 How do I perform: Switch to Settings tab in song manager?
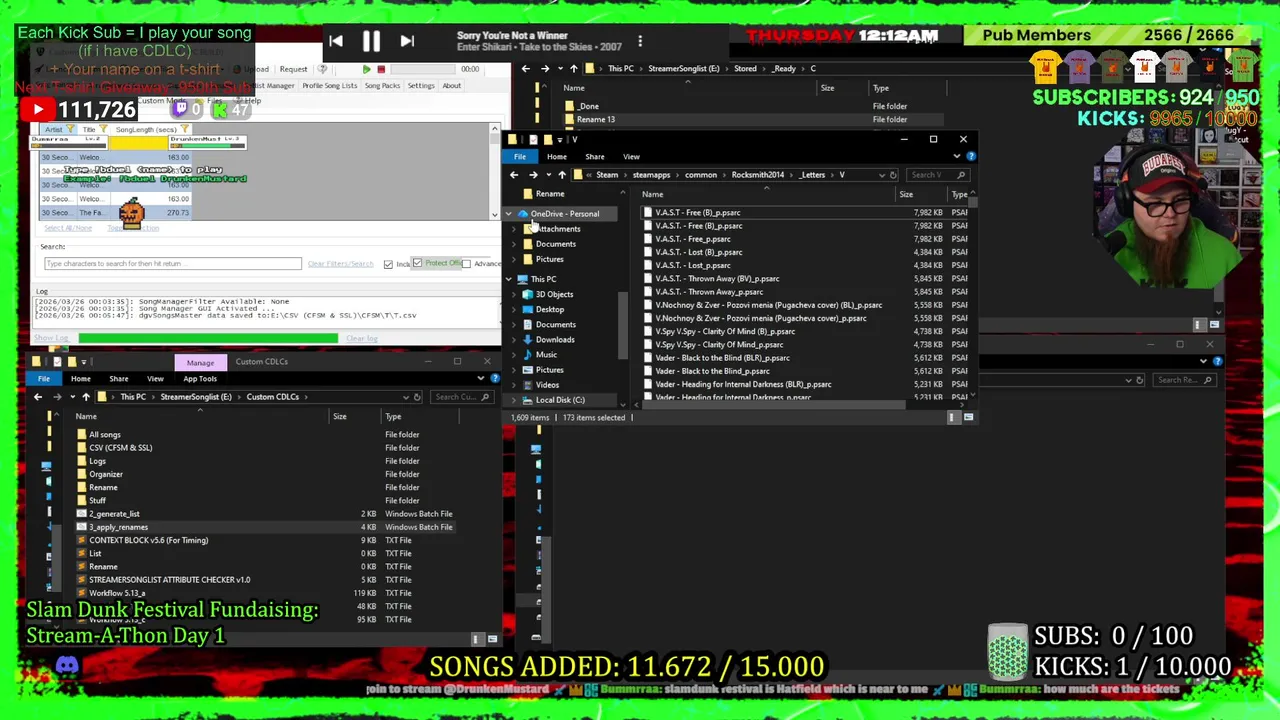click(x=421, y=86)
